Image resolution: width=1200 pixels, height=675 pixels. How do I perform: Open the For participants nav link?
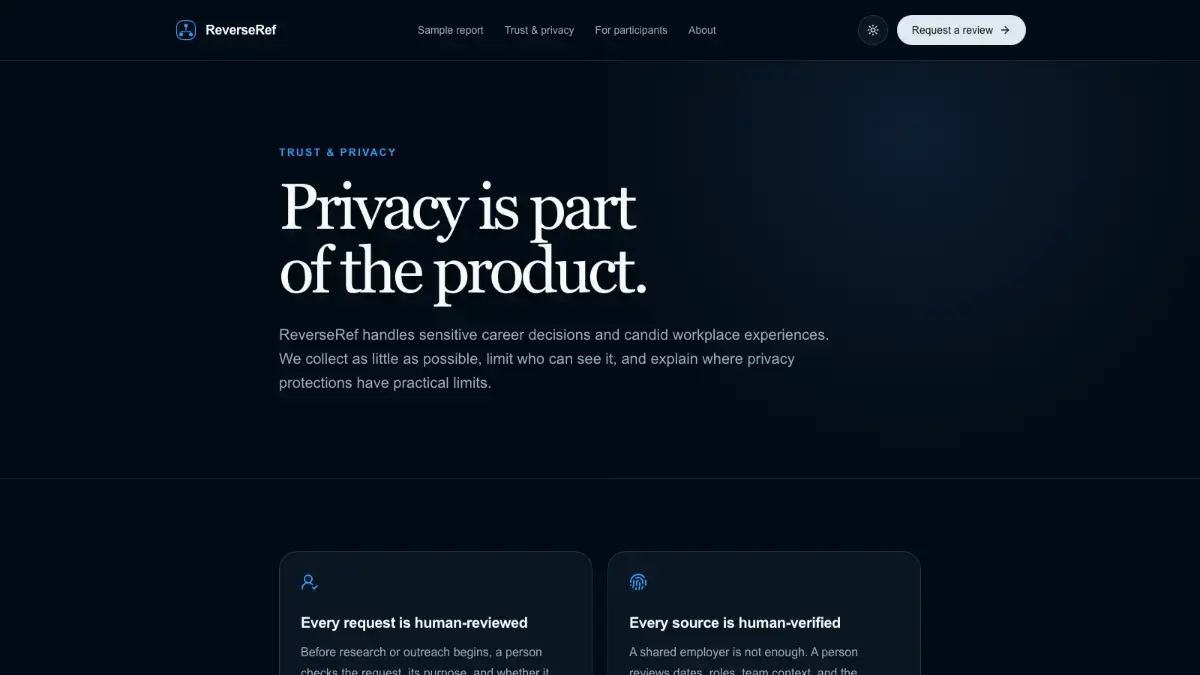[x=631, y=30]
